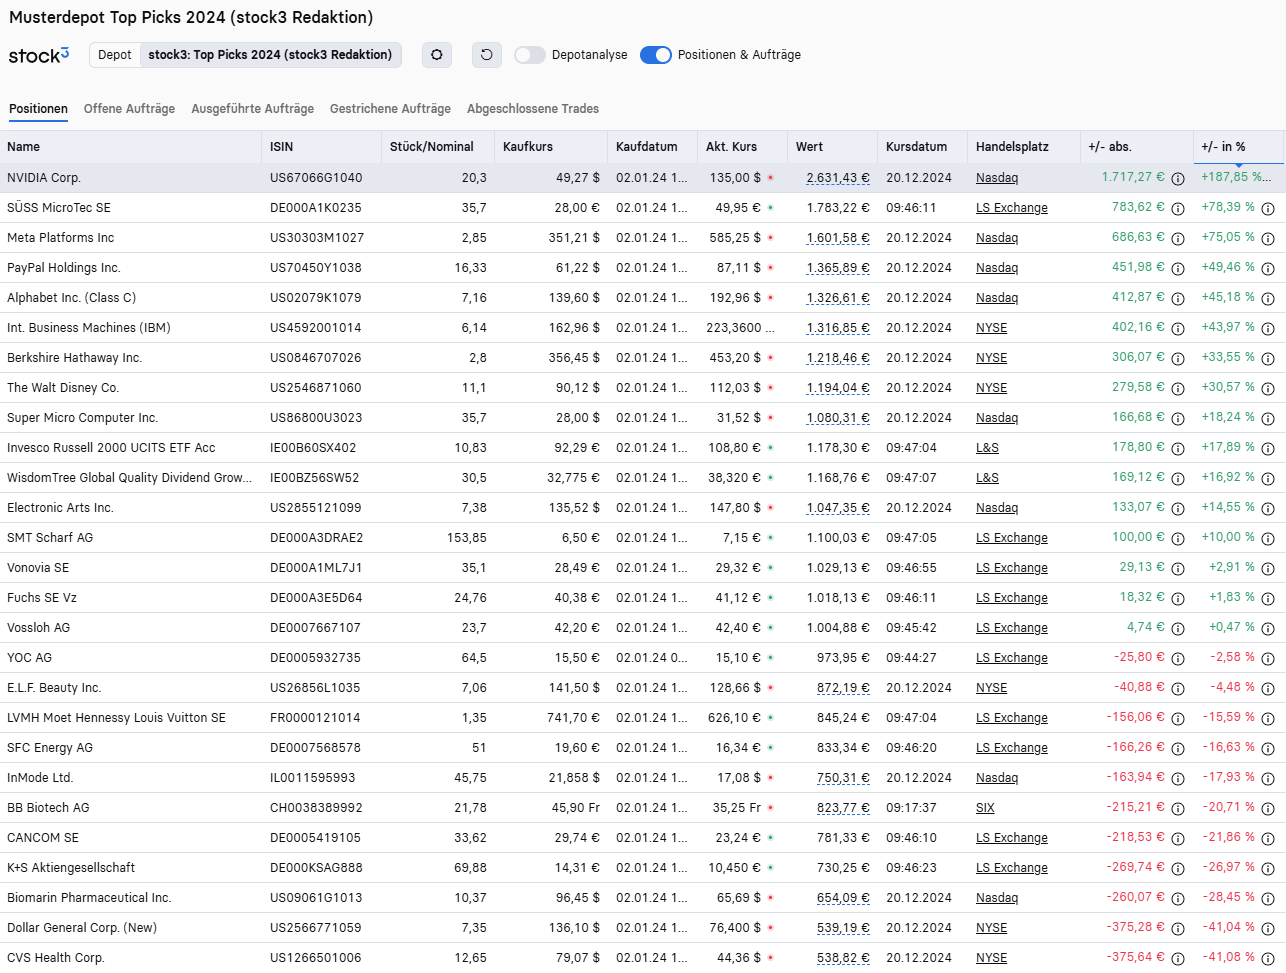Click info icon beside Vonovia SE 29,13 €
Image resolution: width=1286 pixels, height=973 pixels.
1178,568
